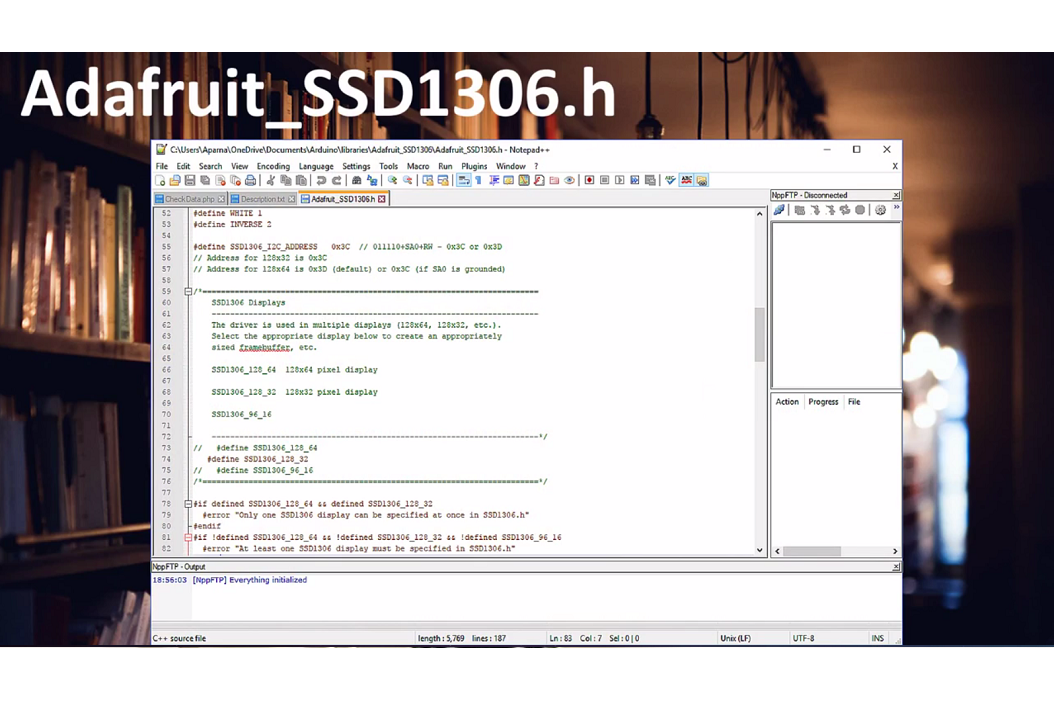Click the Action column header
The image size is (1054, 704).
[787, 401]
